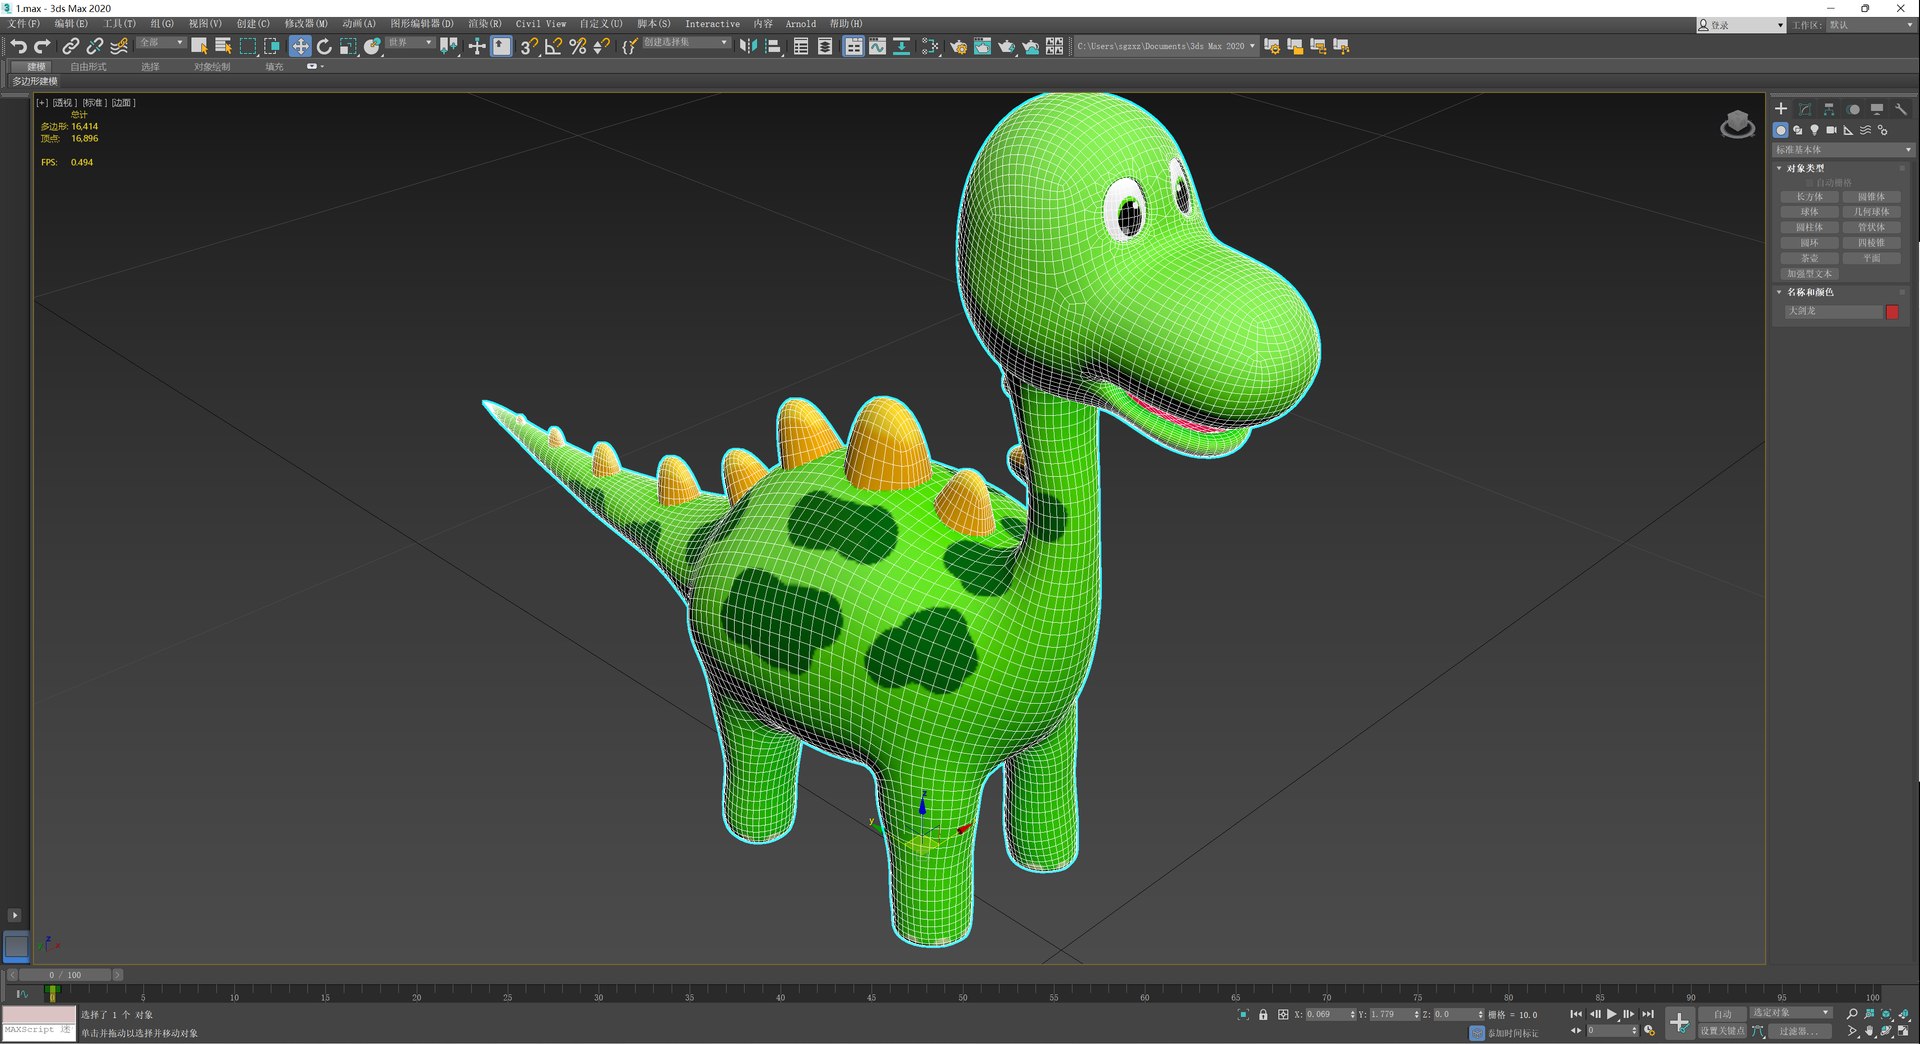Click the object name field 大剑龙
This screenshot has height=1044, width=1920.
1832,312
